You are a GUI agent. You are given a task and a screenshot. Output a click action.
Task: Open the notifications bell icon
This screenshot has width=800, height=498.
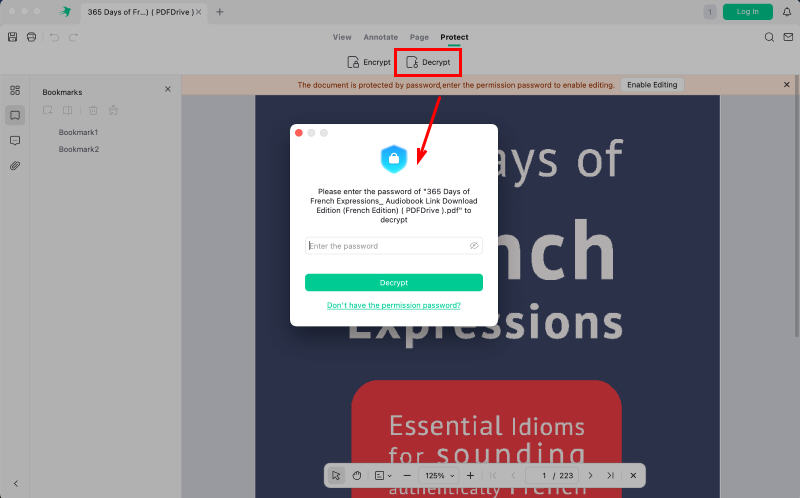coord(787,12)
